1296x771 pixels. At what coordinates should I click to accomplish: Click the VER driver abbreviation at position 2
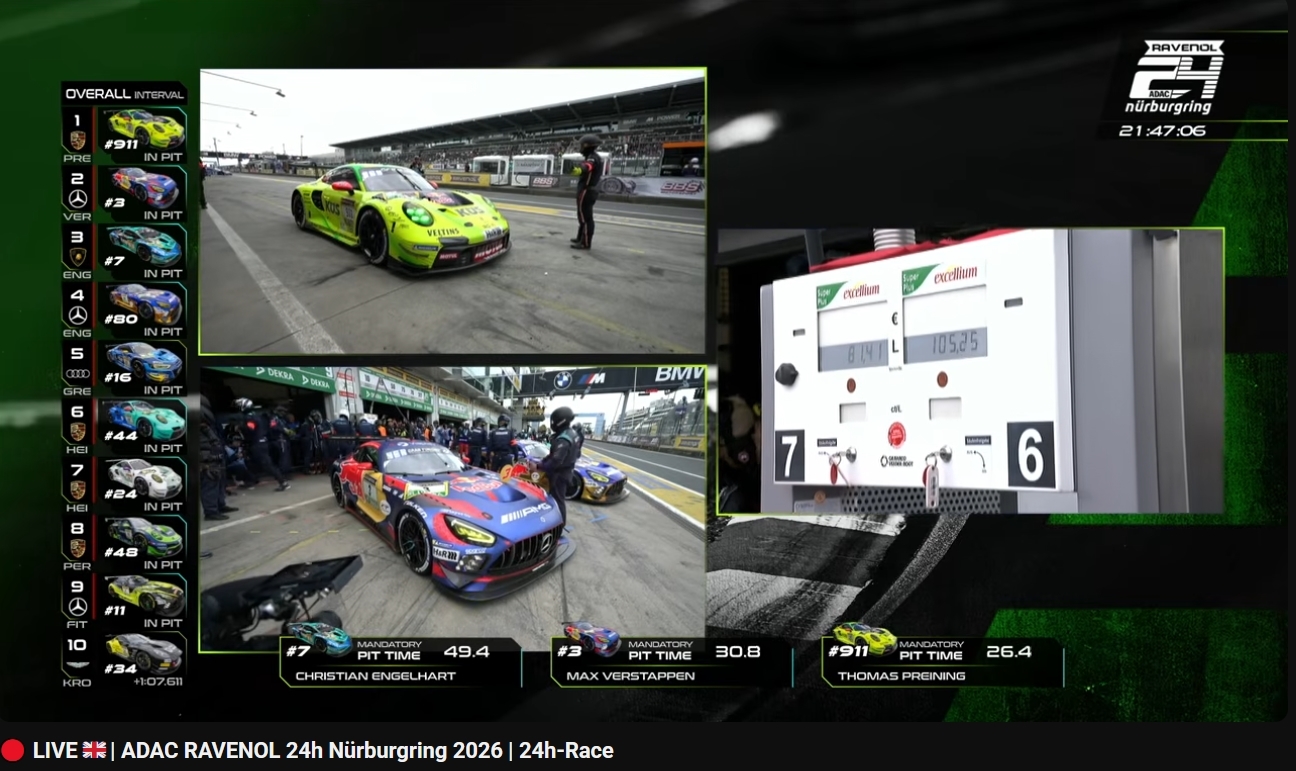[x=77, y=216]
